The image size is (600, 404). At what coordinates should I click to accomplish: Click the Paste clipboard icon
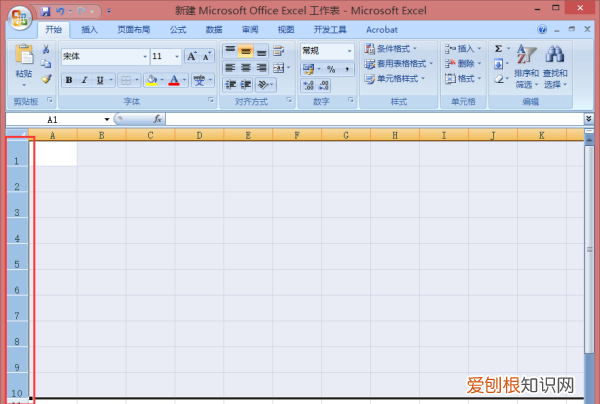point(24,55)
